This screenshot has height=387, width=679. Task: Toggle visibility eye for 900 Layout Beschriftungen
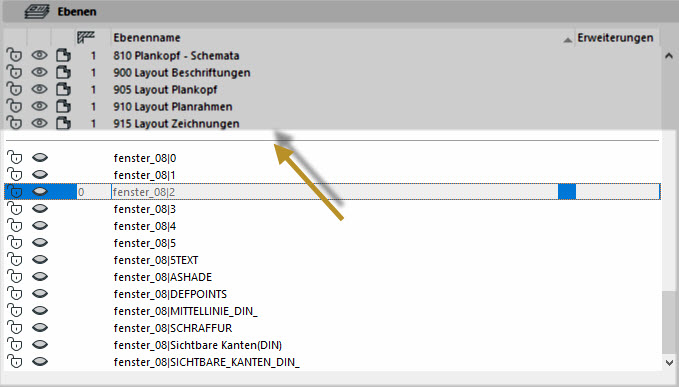coord(39,72)
